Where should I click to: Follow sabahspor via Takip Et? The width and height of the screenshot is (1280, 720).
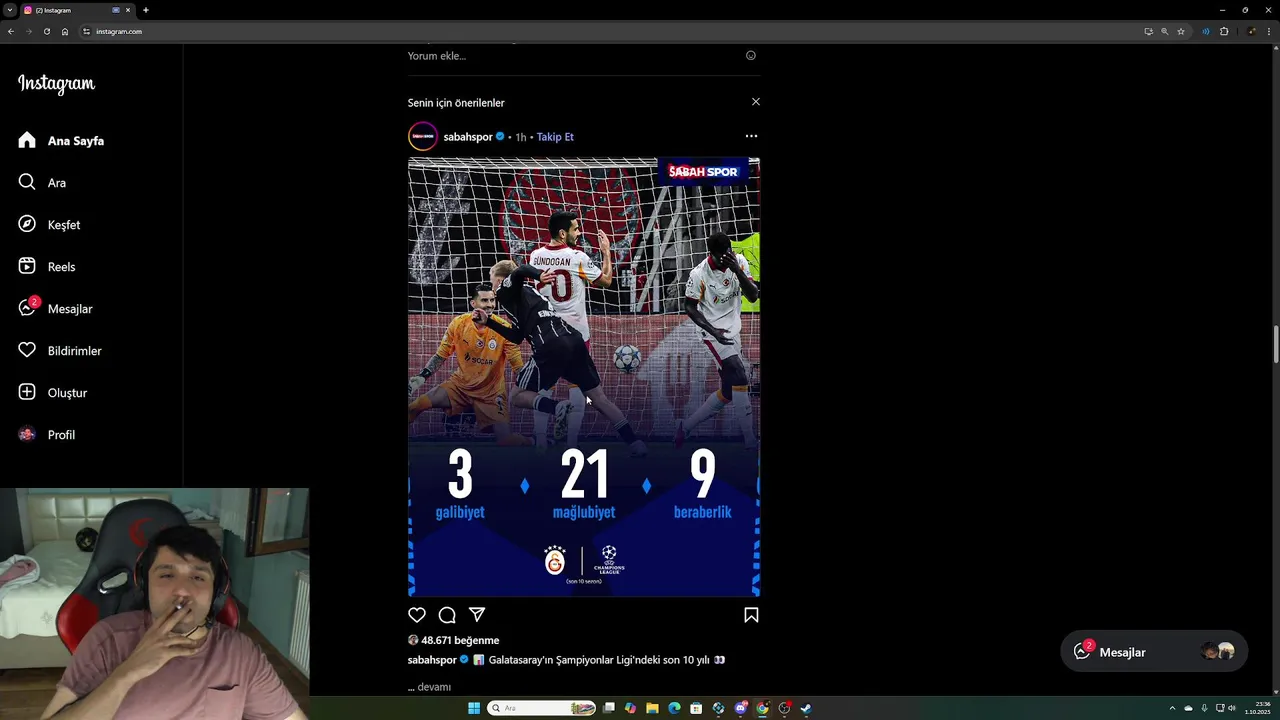(555, 137)
